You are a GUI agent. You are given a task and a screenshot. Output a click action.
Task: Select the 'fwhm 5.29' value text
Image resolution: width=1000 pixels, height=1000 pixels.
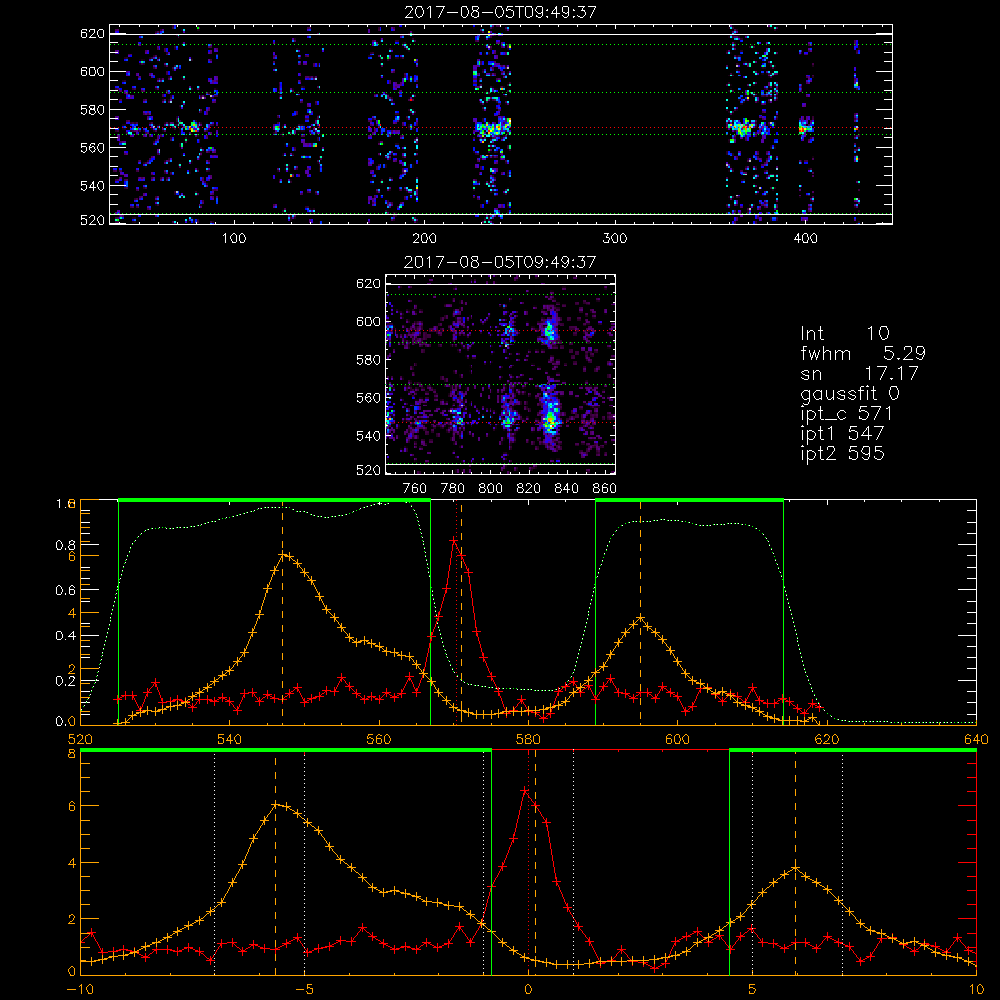[862, 353]
